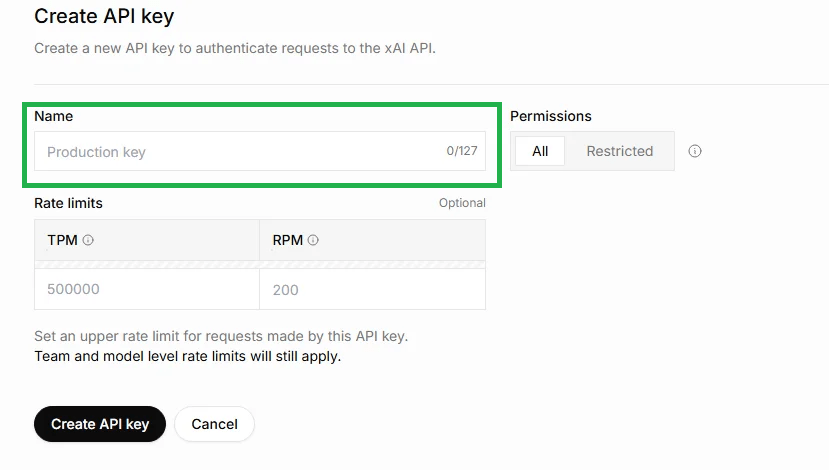The height and width of the screenshot is (470, 829).
Task: Select the All permissions option
Action: 540,151
